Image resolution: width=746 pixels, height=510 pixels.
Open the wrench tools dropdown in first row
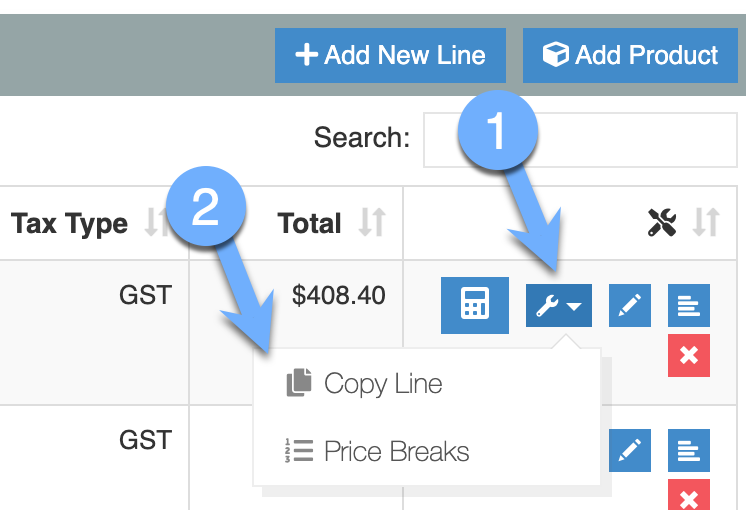click(x=559, y=305)
